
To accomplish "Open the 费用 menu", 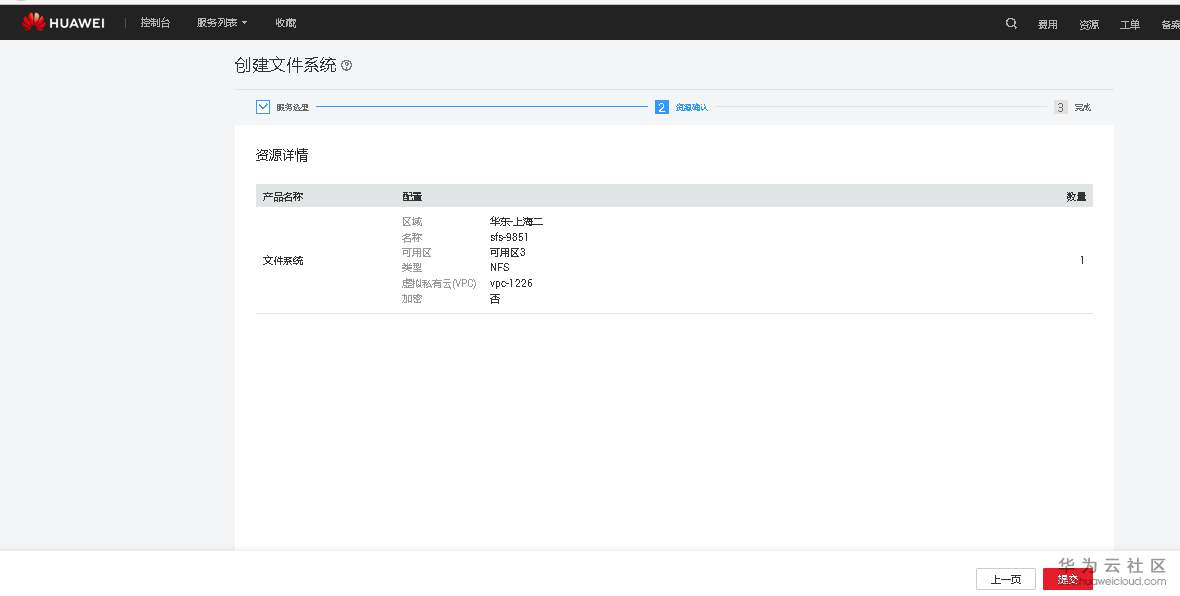I will point(1048,25).
